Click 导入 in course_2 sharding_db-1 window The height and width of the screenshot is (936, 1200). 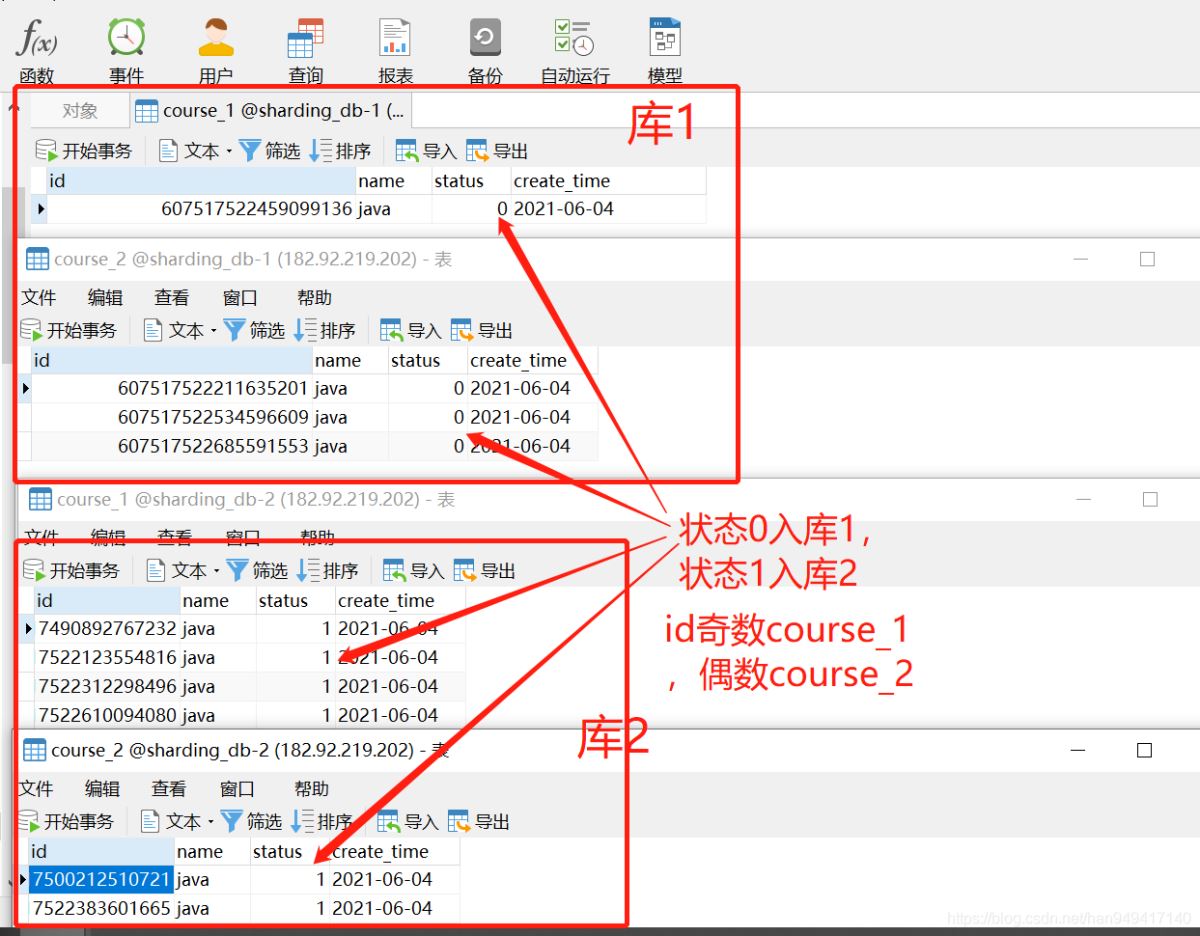click(x=411, y=331)
